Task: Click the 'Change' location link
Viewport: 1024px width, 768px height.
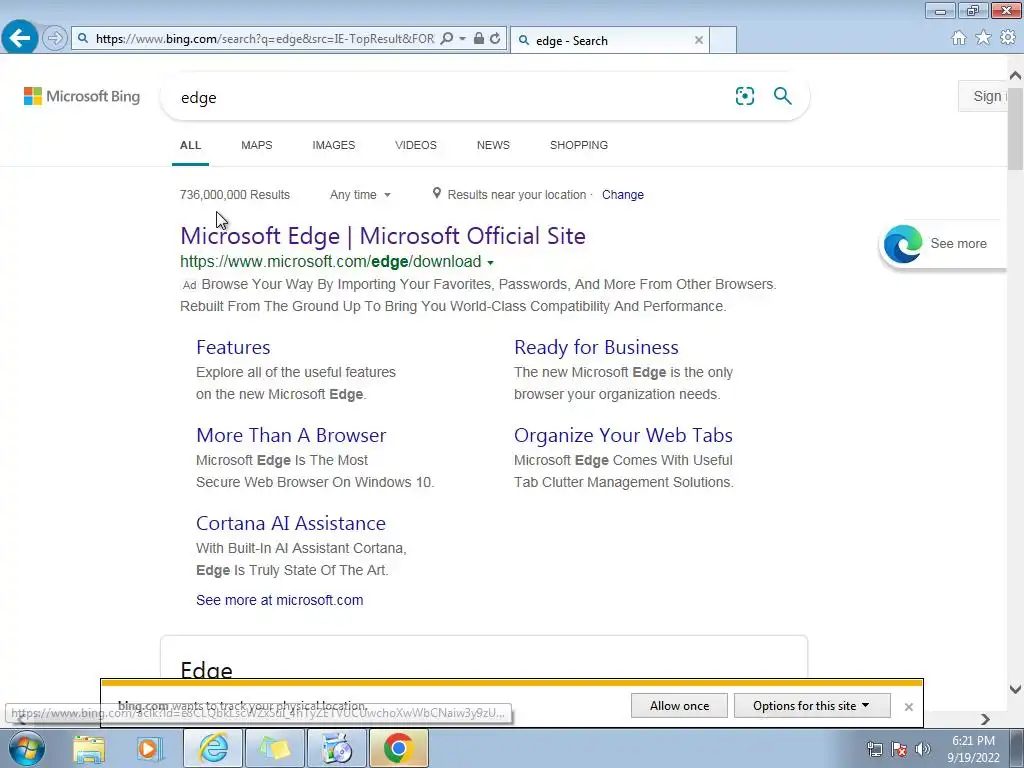Action: pyautogui.click(x=622, y=195)
